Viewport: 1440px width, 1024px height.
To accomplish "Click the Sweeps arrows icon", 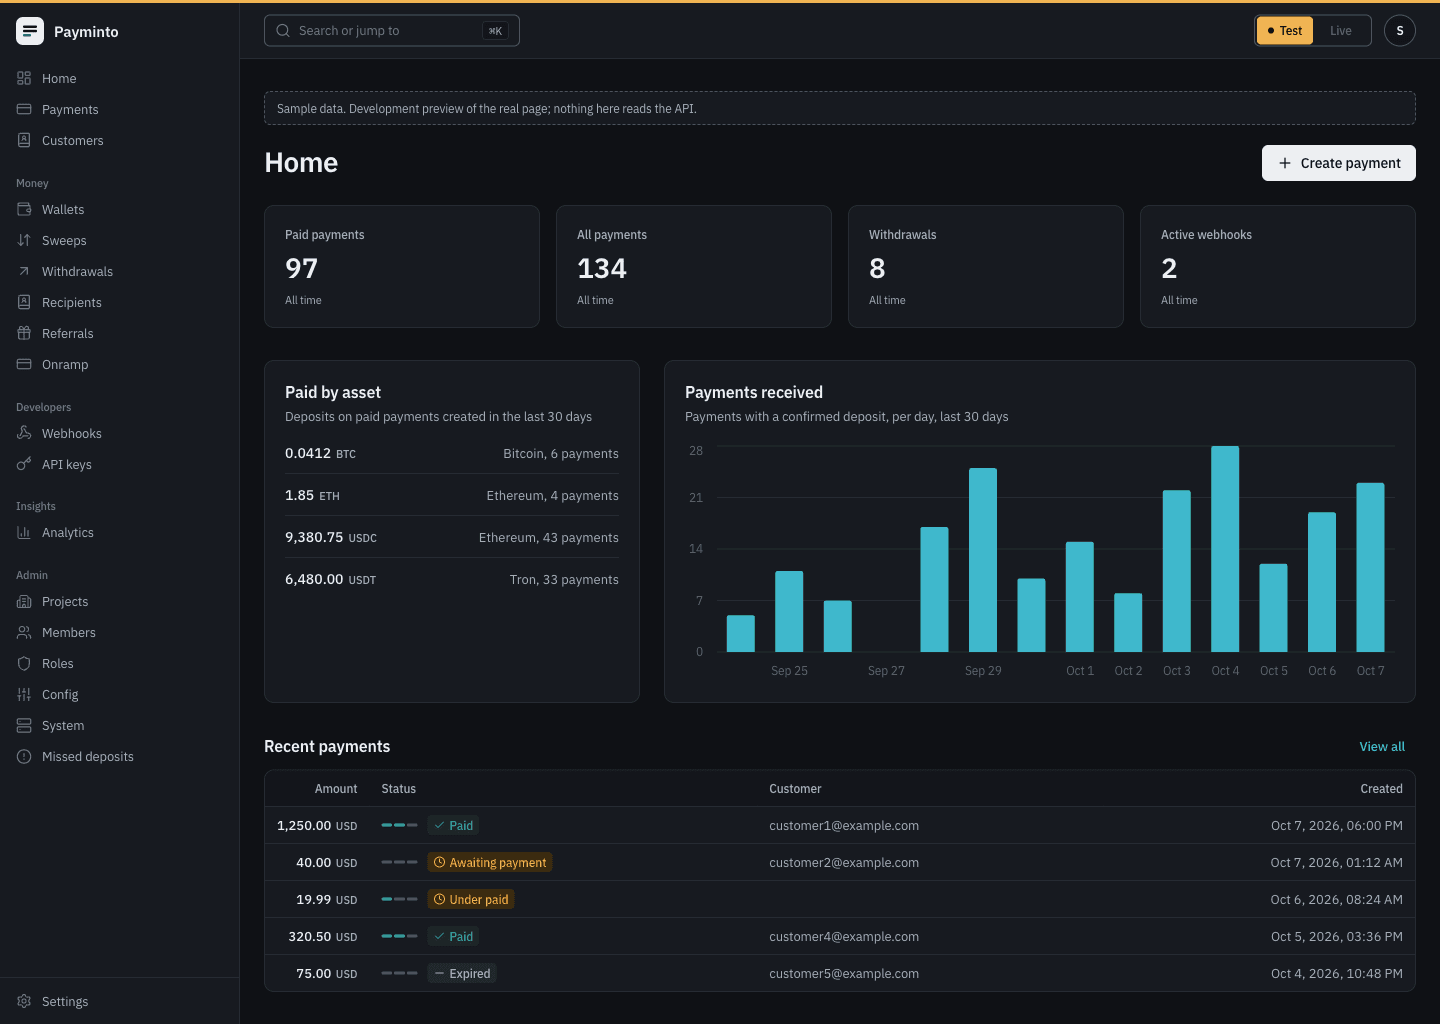I will [24, 240].
